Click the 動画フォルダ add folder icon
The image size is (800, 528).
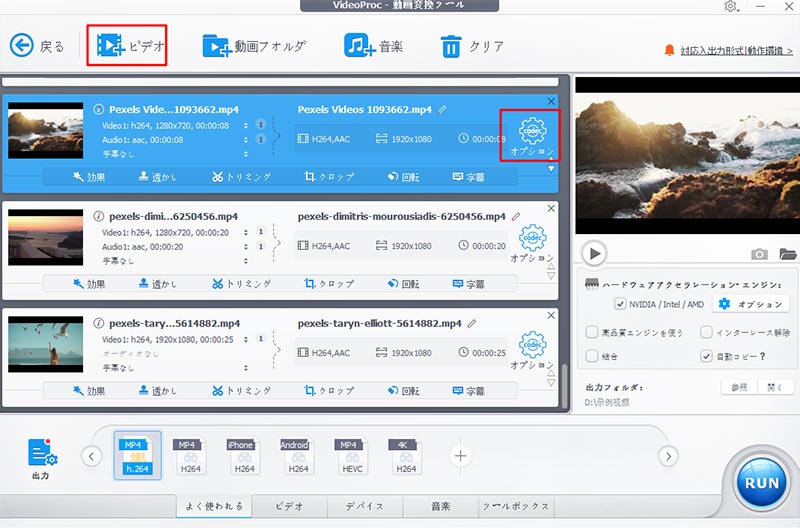point(216,45)
